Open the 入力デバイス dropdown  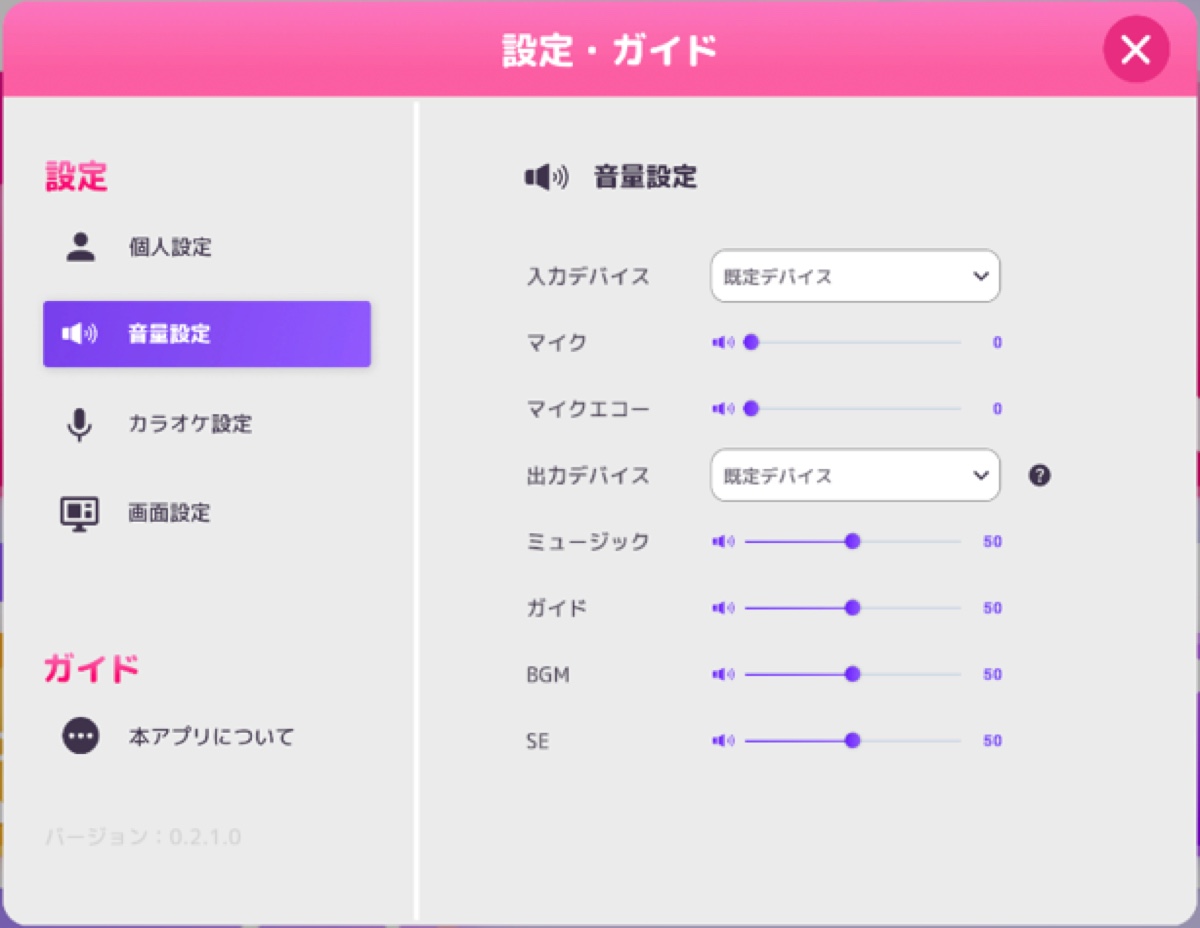coord(854,276)
